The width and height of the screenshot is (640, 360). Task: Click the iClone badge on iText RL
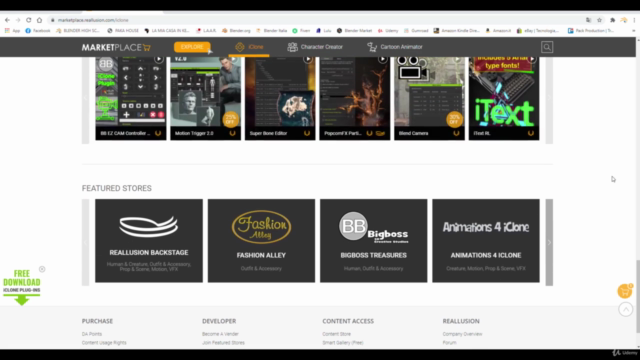531,133
